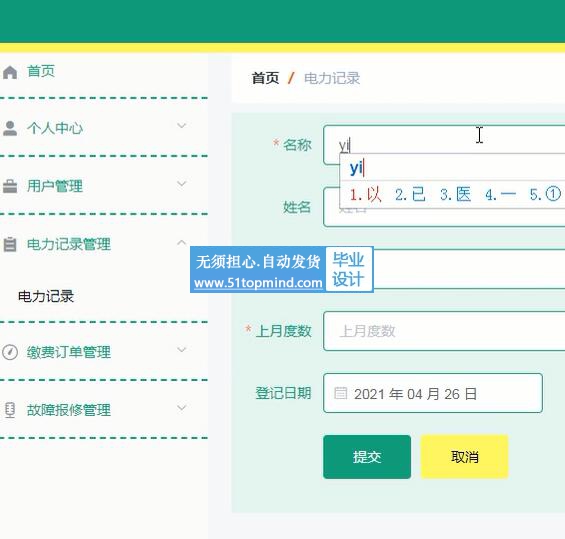Expand the 用户管理 menu chevron
Image resolution: width=565 pixels, height=539 pixels.
click(x=182, y=184)
